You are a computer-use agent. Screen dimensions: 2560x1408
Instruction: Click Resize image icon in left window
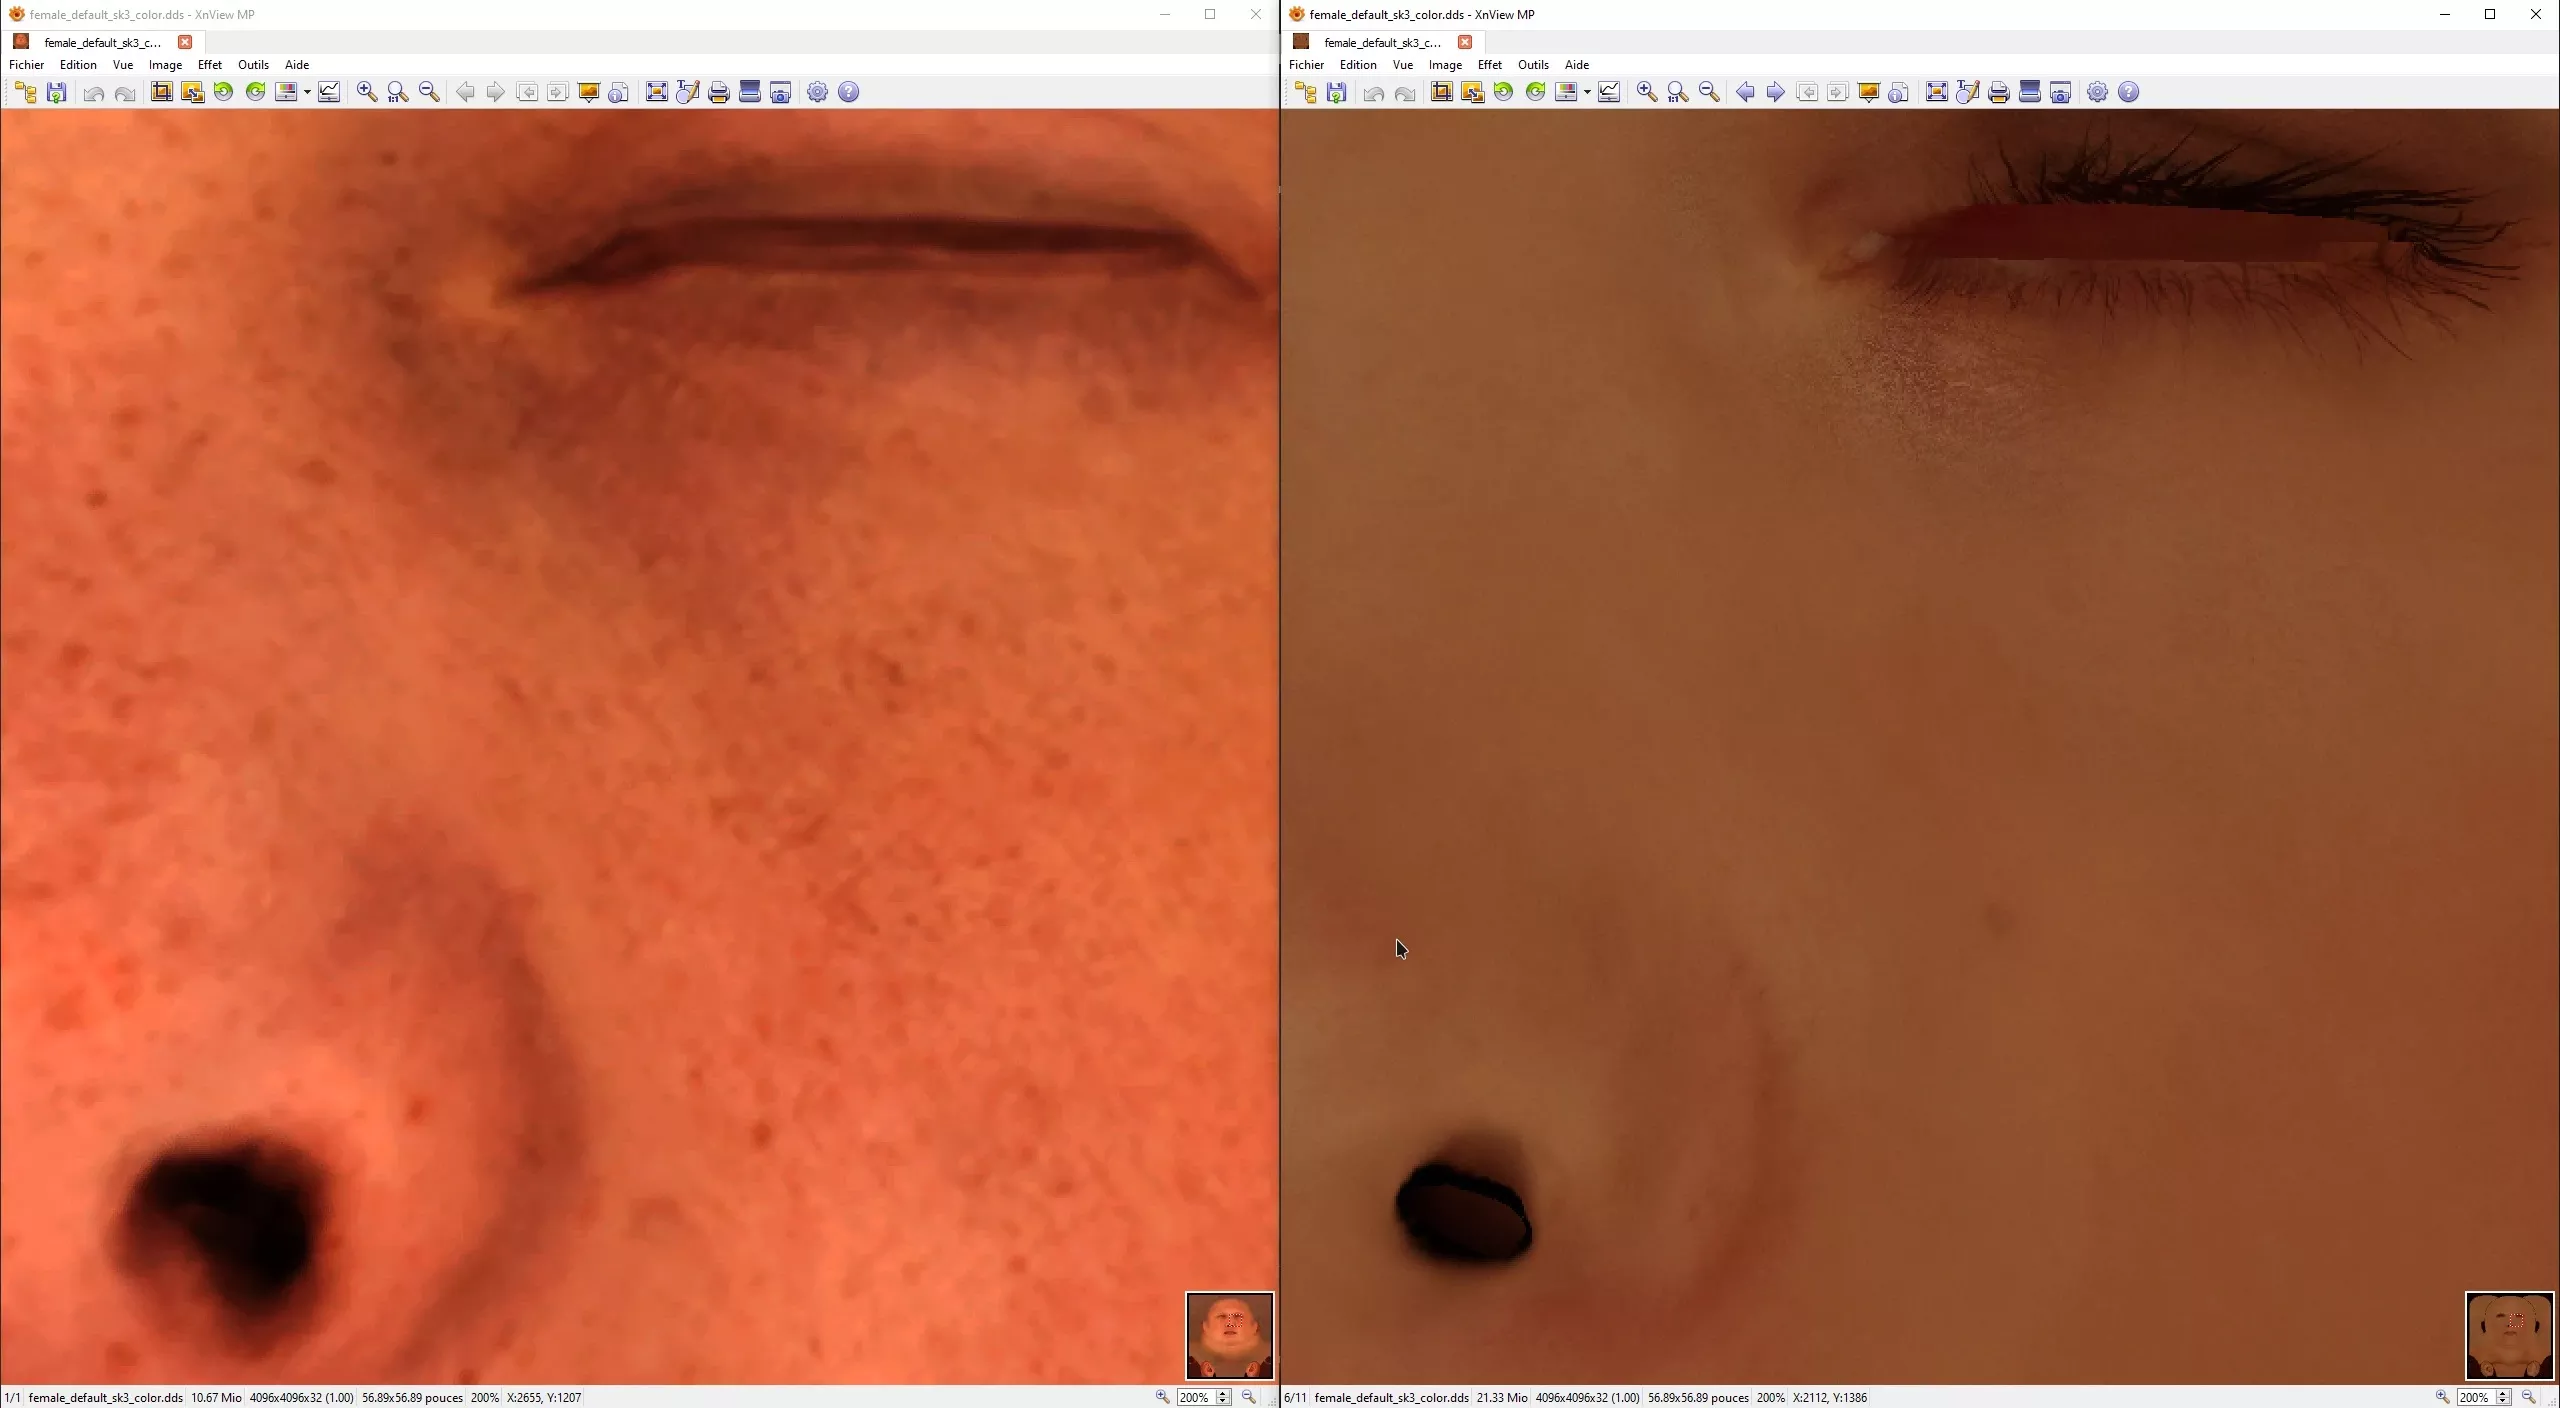(193, 92)
